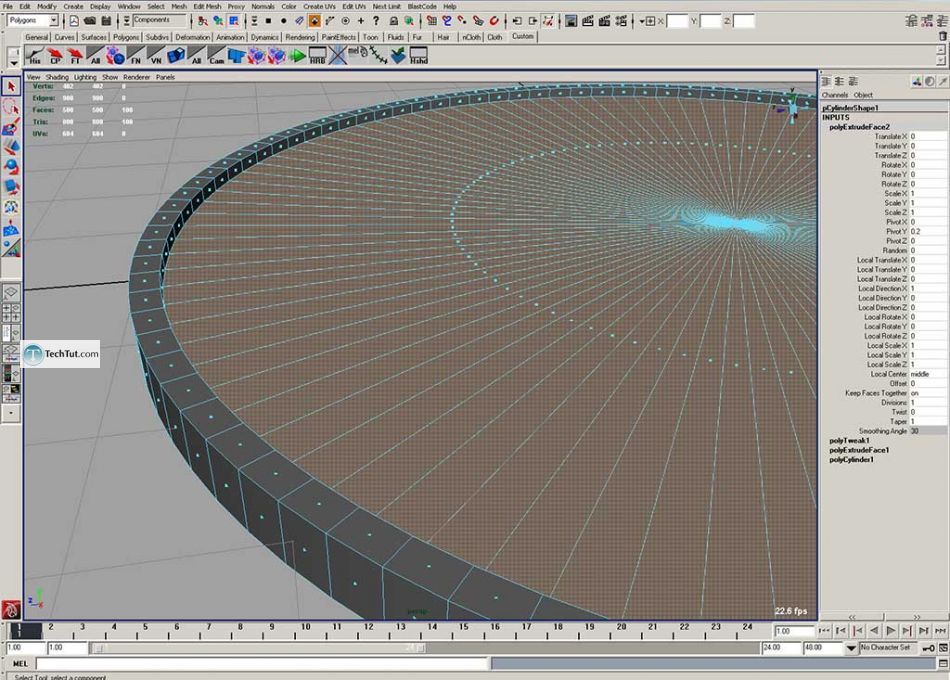
Task: Click the Cam shelf button
Action: pyautogui.click(x=216, y=56)
